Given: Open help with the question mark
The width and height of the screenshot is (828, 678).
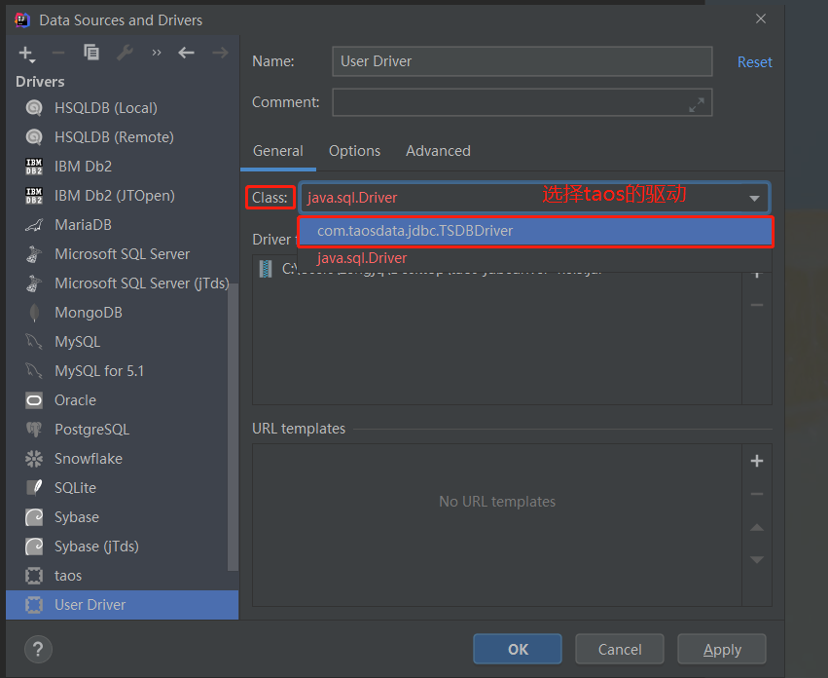Looking at the screenshot, I should [x=38, y=649].
